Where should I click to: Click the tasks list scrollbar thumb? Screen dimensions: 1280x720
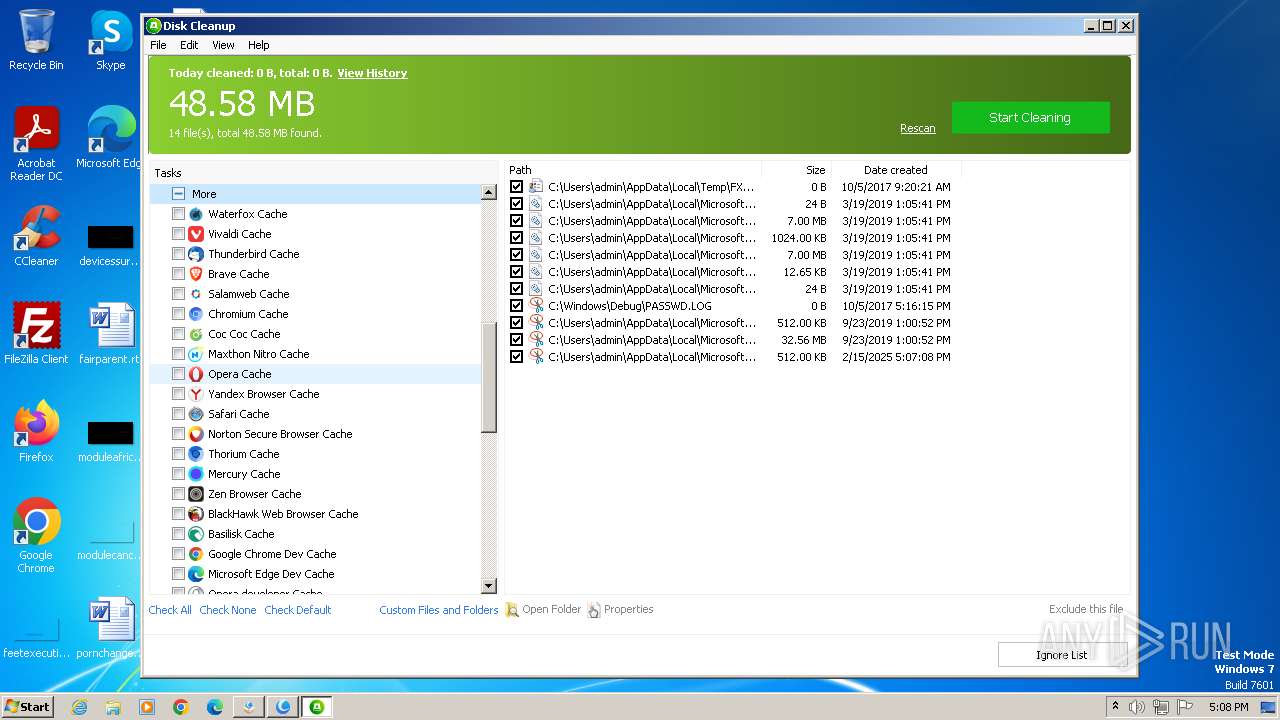(489, 376)
